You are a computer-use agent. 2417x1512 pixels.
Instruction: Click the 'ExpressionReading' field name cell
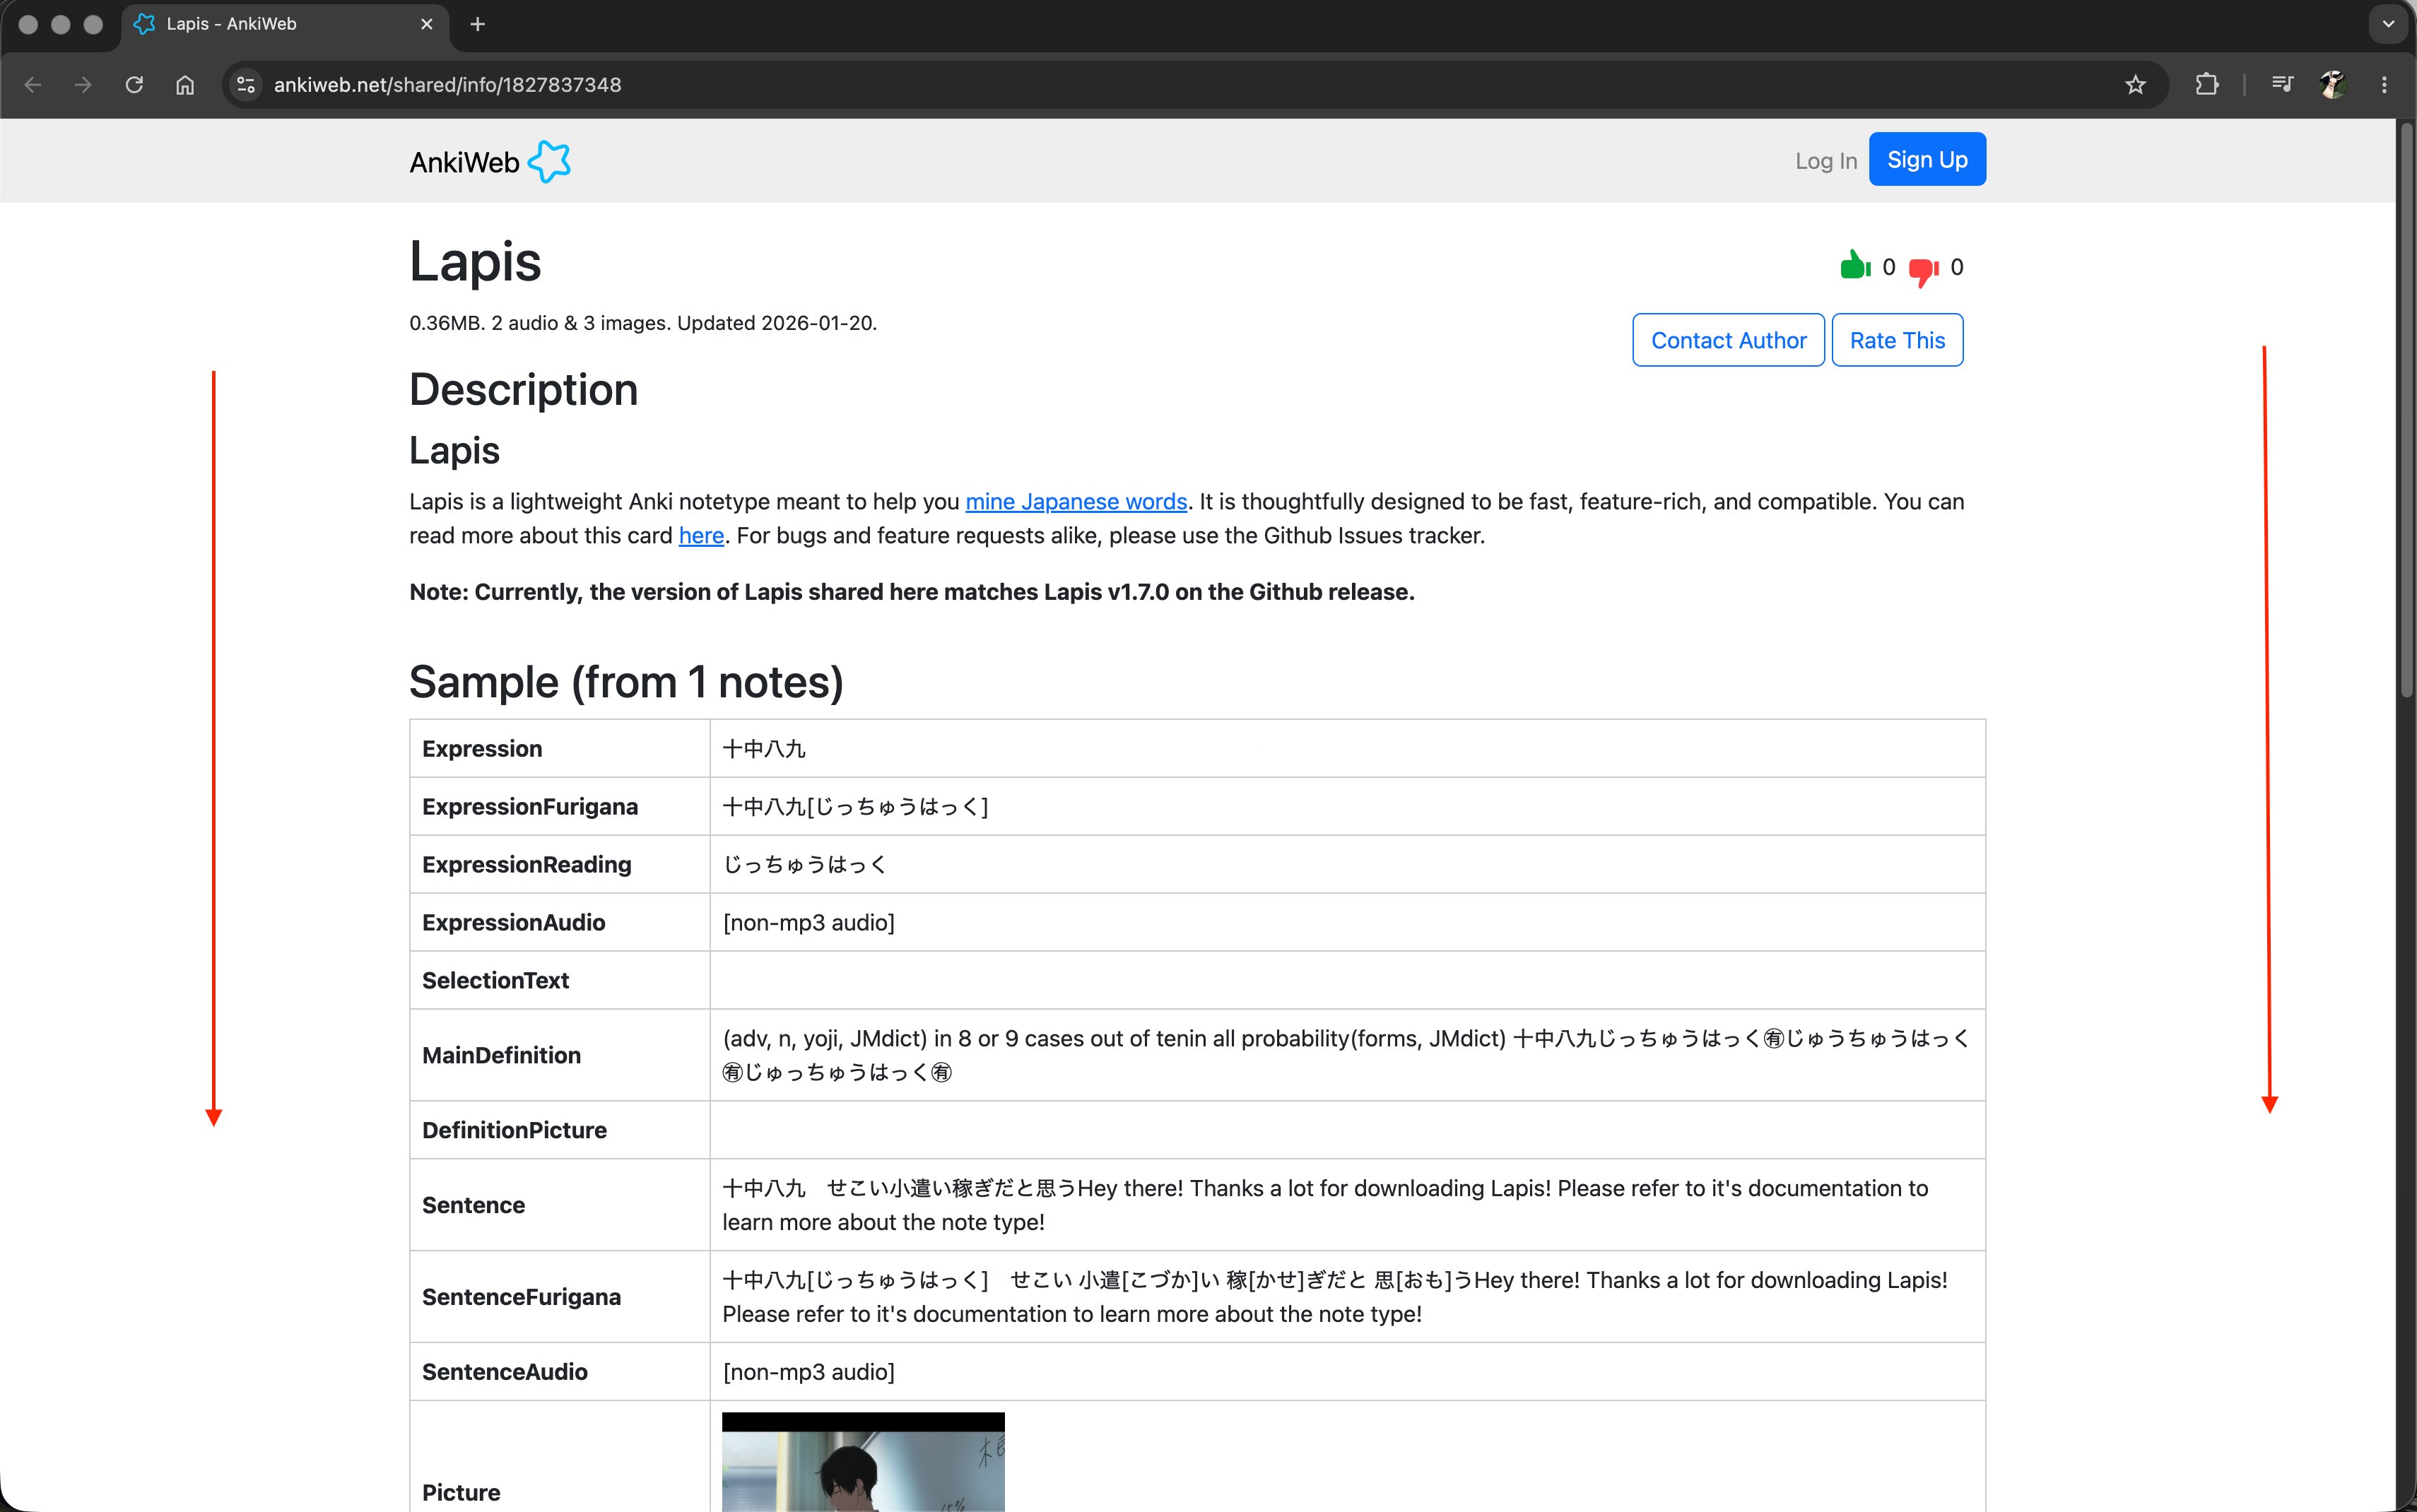560,864
